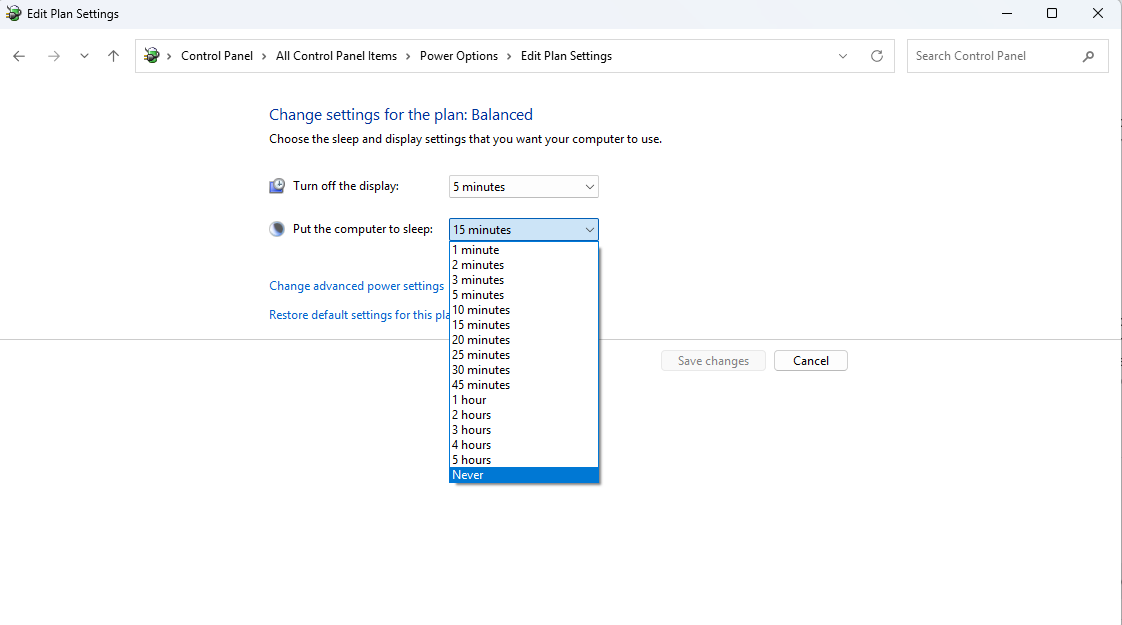
Task: Select 1 minute sleep option
Action: 524,250
